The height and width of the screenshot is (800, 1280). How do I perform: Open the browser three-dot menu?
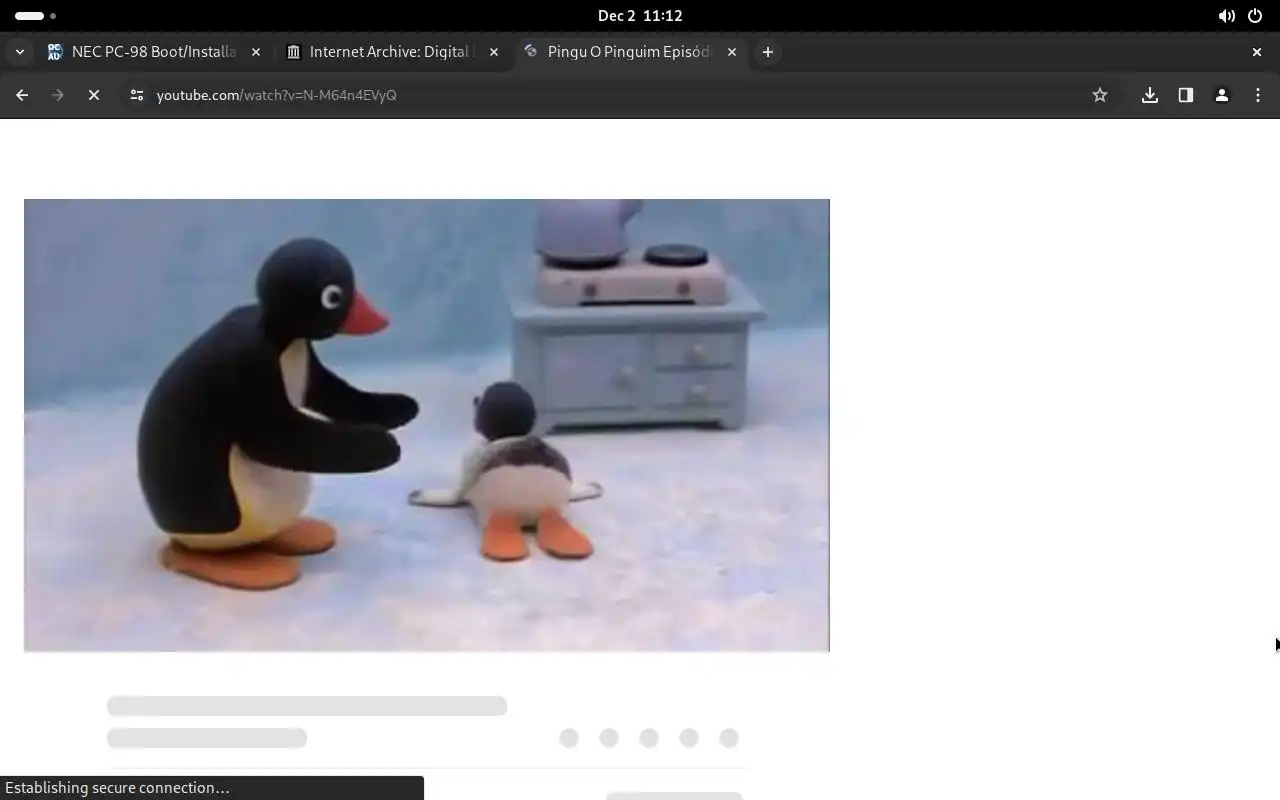[1258, 95]
